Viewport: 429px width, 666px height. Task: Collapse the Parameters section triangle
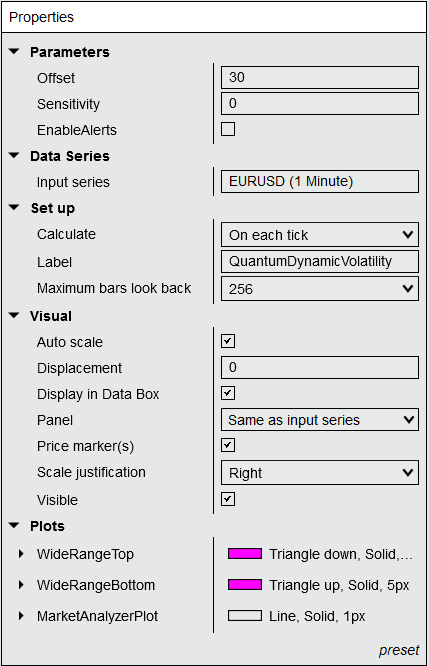[x=14, y=51]
